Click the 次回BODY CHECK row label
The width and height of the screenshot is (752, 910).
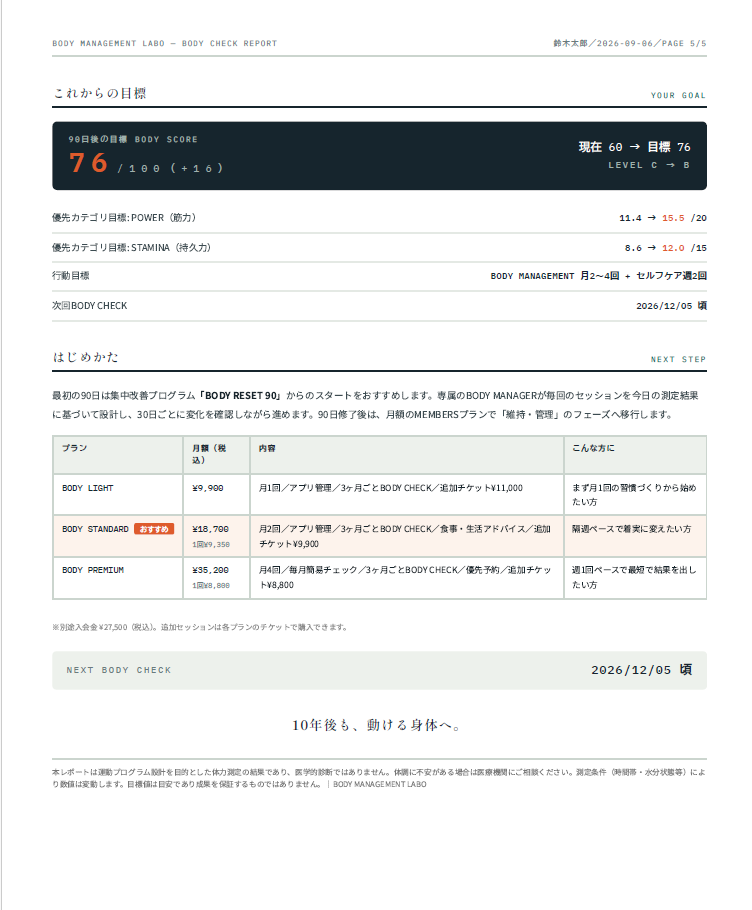tap(90, 305)
